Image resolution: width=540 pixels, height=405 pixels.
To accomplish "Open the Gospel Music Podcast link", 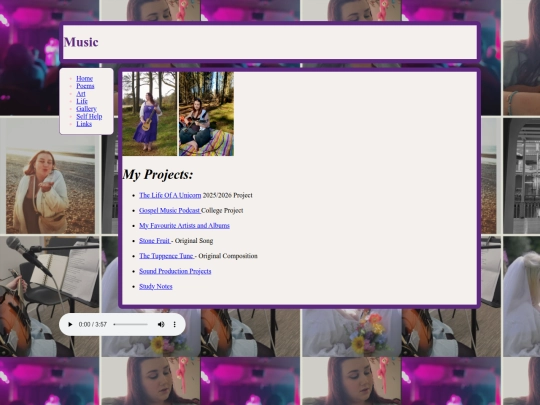I will tap(170, 210).
